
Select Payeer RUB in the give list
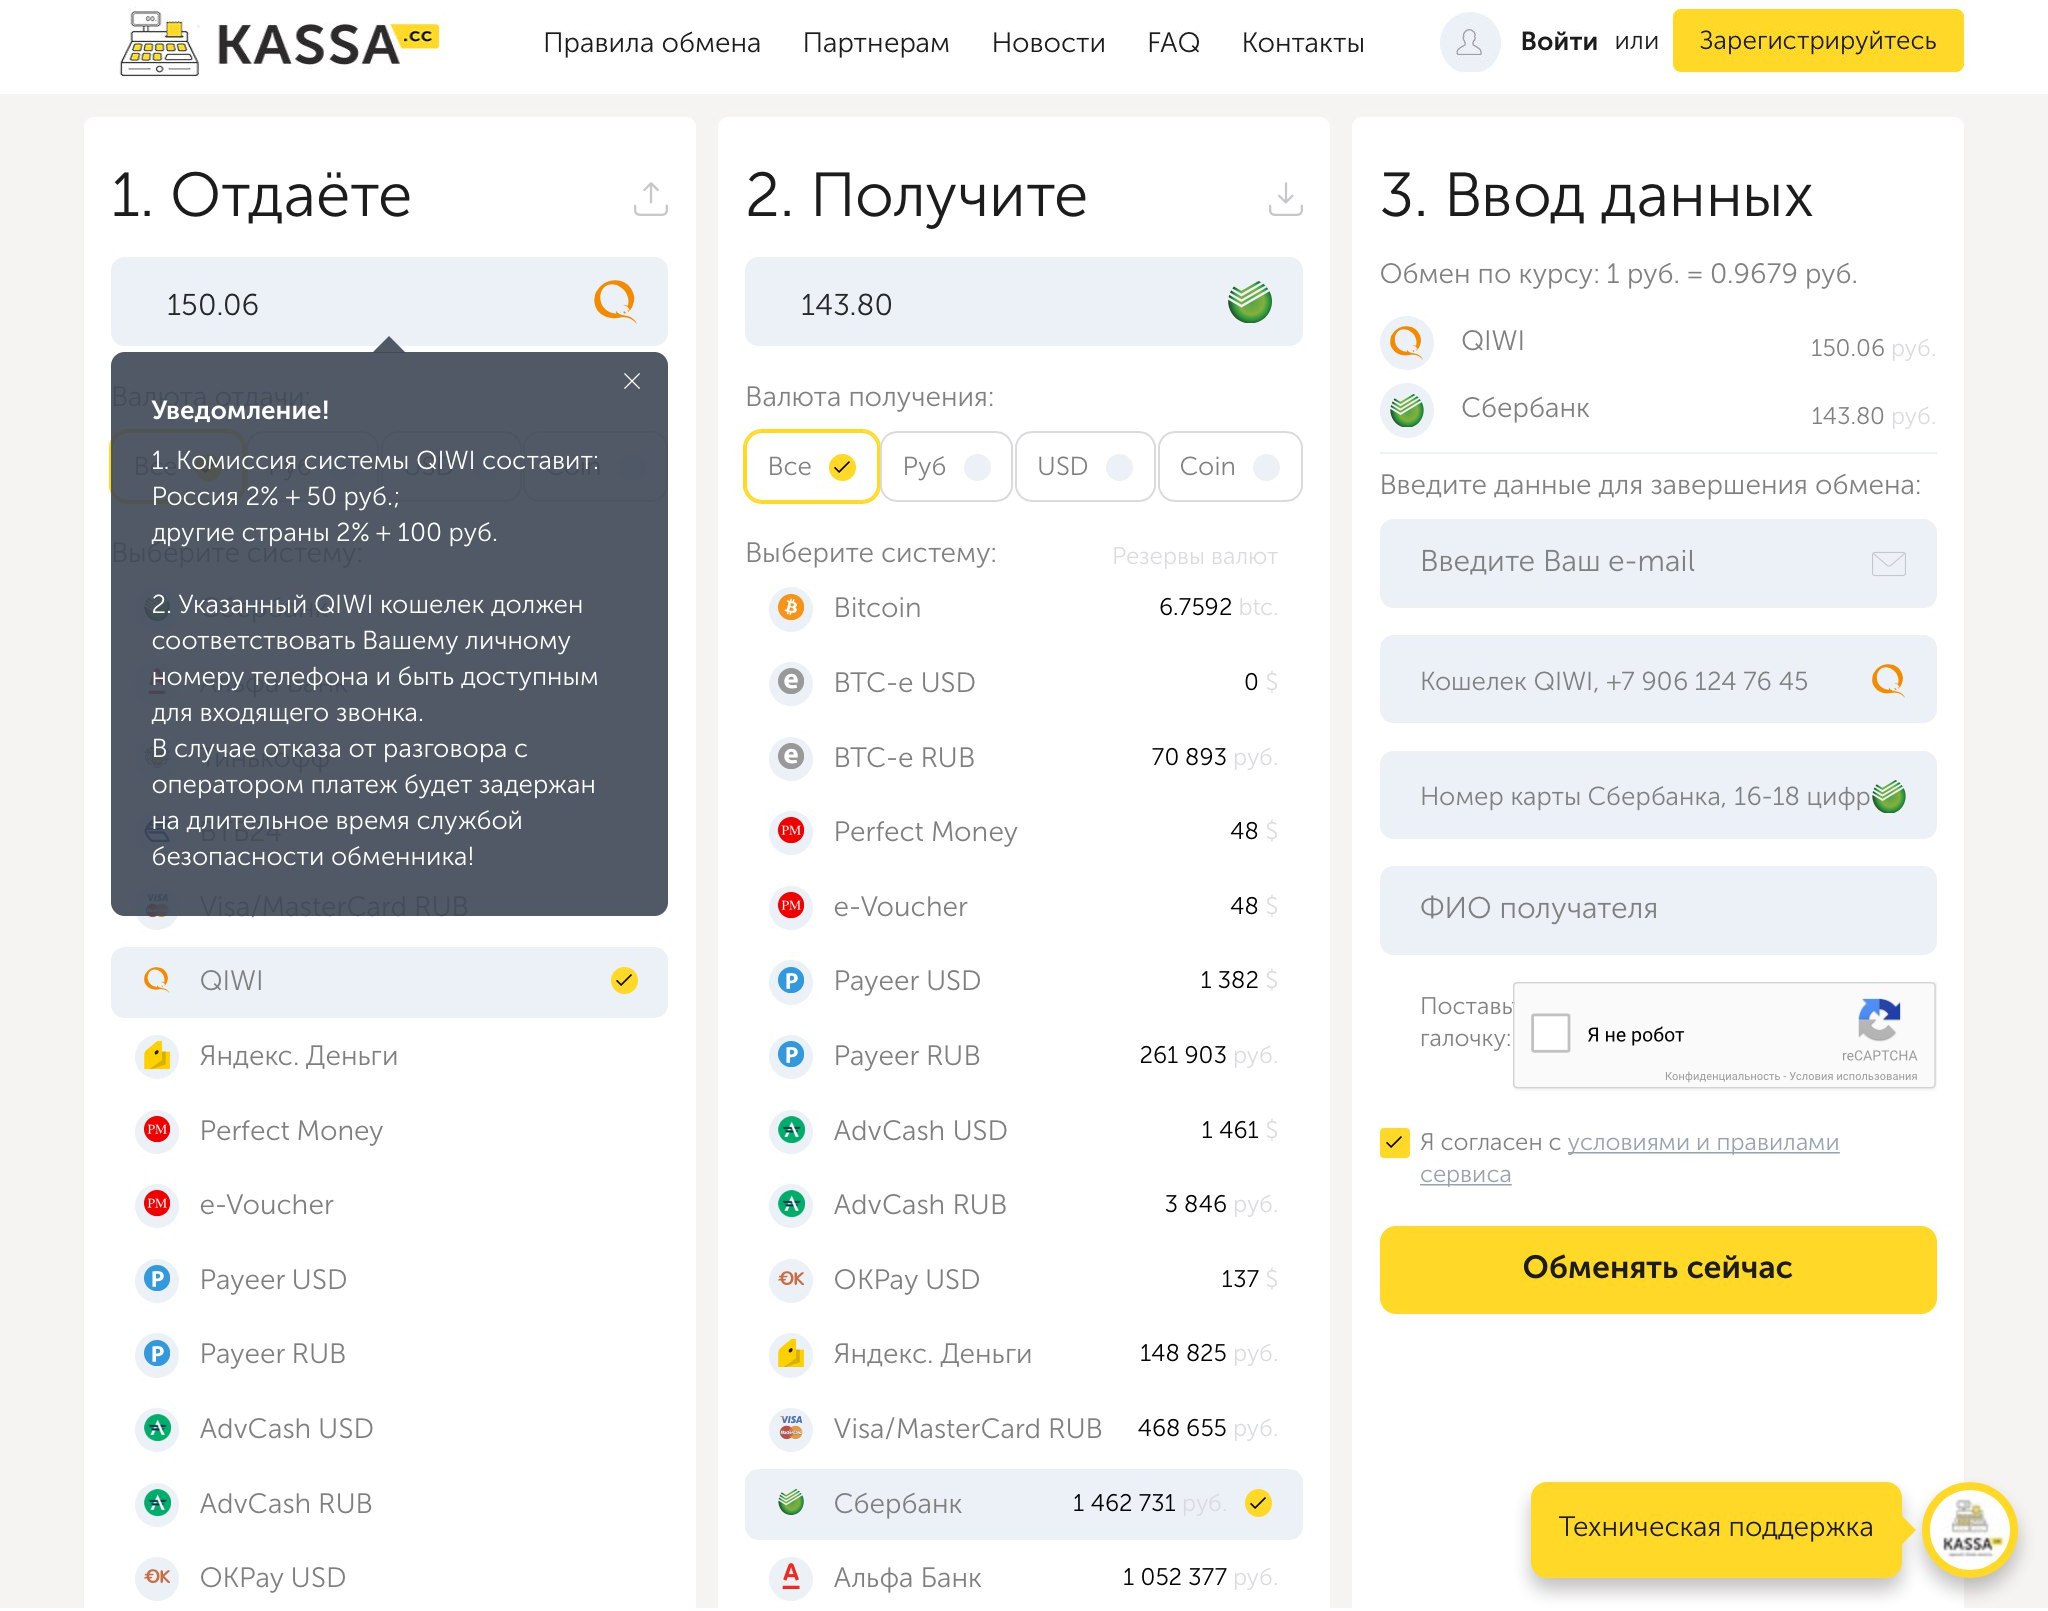point(389,1353)
